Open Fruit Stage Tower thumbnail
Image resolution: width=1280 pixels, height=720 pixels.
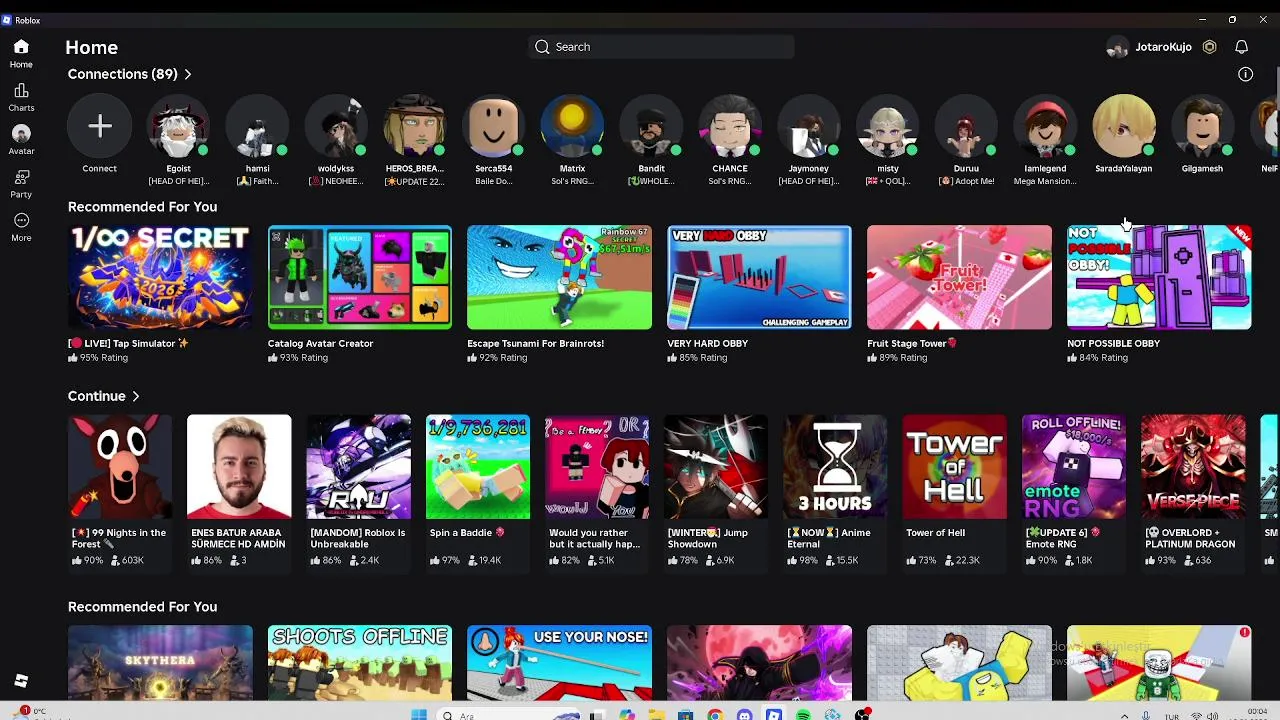959,277
